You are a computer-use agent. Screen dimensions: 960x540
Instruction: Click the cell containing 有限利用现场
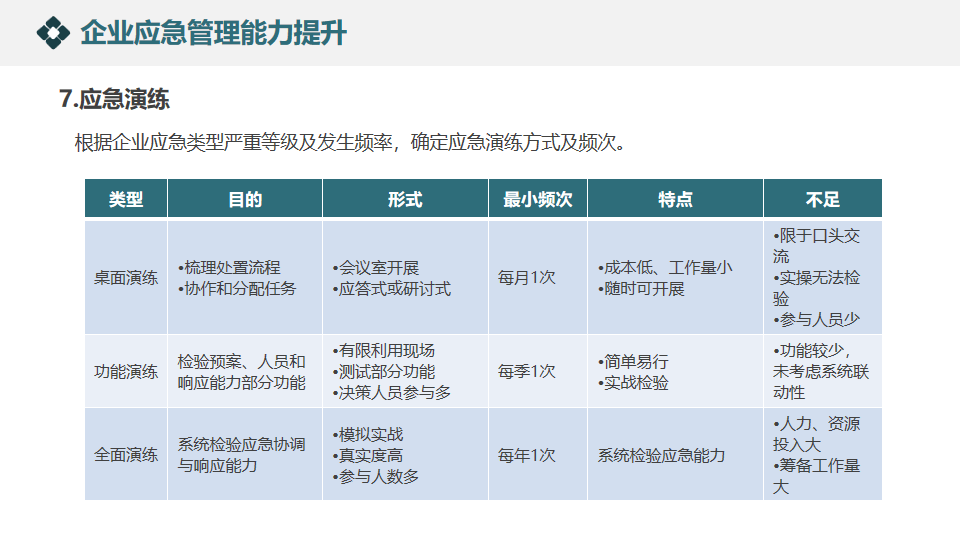405,371
